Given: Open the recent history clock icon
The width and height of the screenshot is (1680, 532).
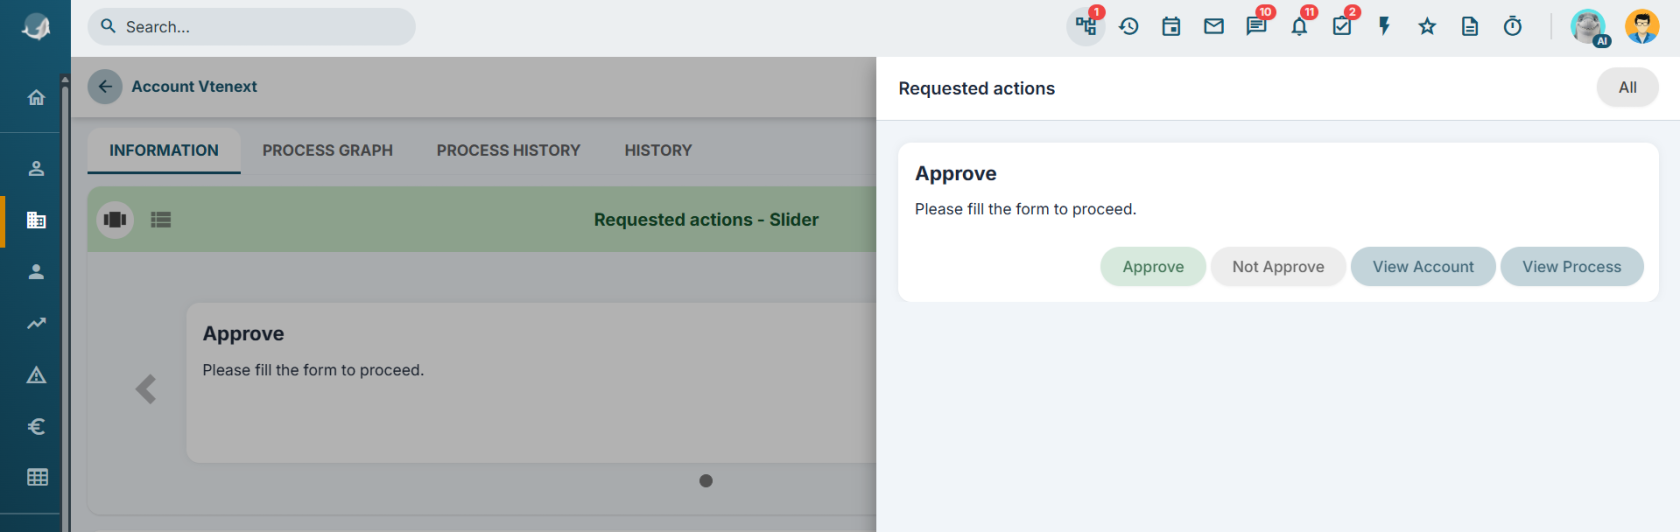Looking at the screenshot, I should (1129, 26).
